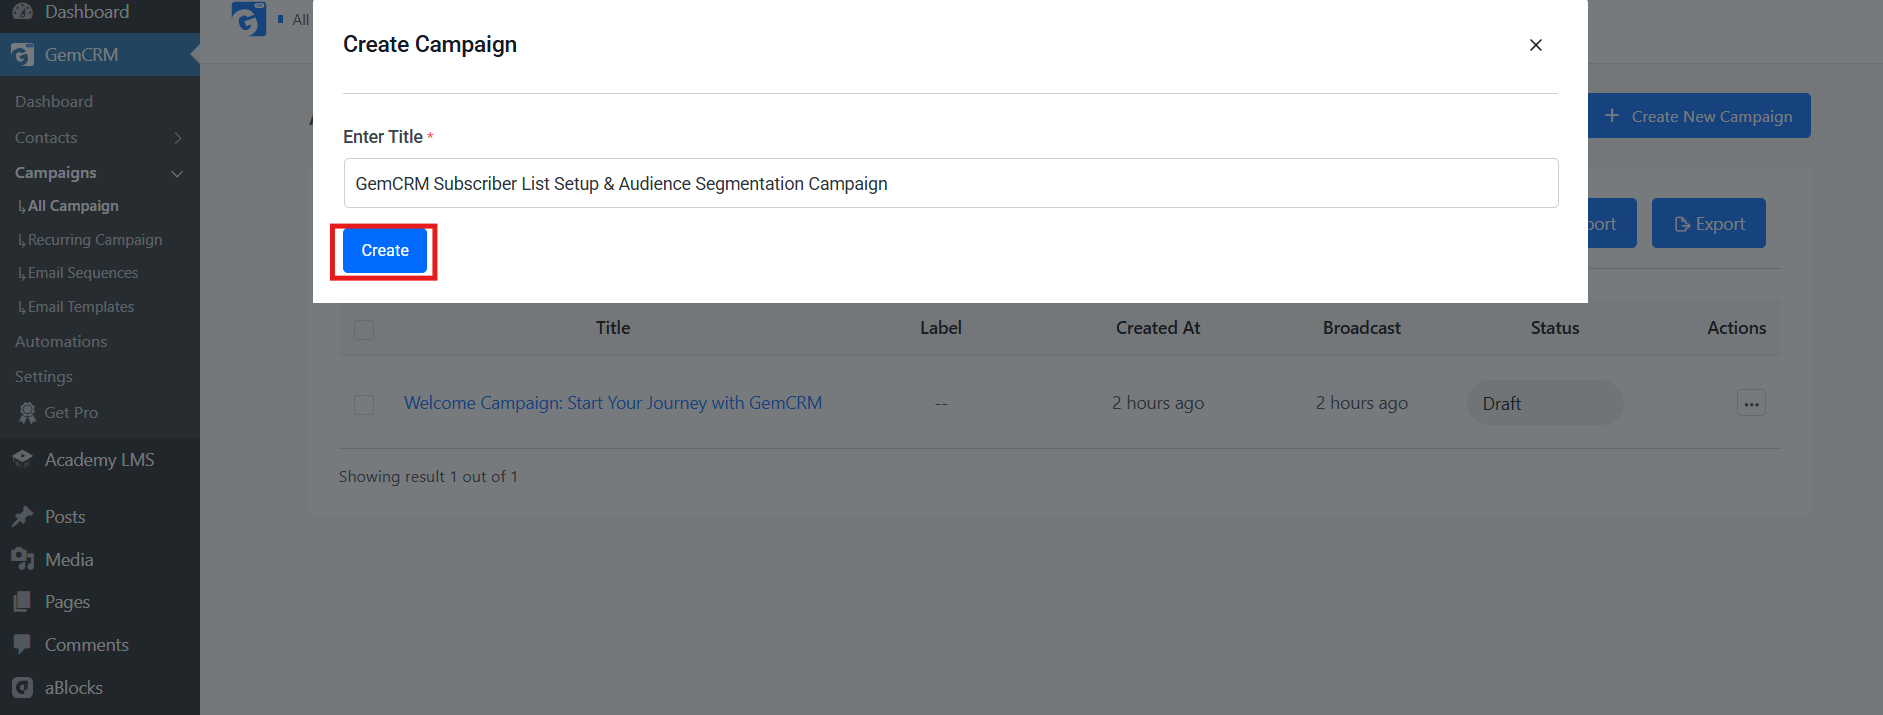Click the Title column header
Image resolution: width=1883 pixels, height=715 pixels.
[613, 328]
